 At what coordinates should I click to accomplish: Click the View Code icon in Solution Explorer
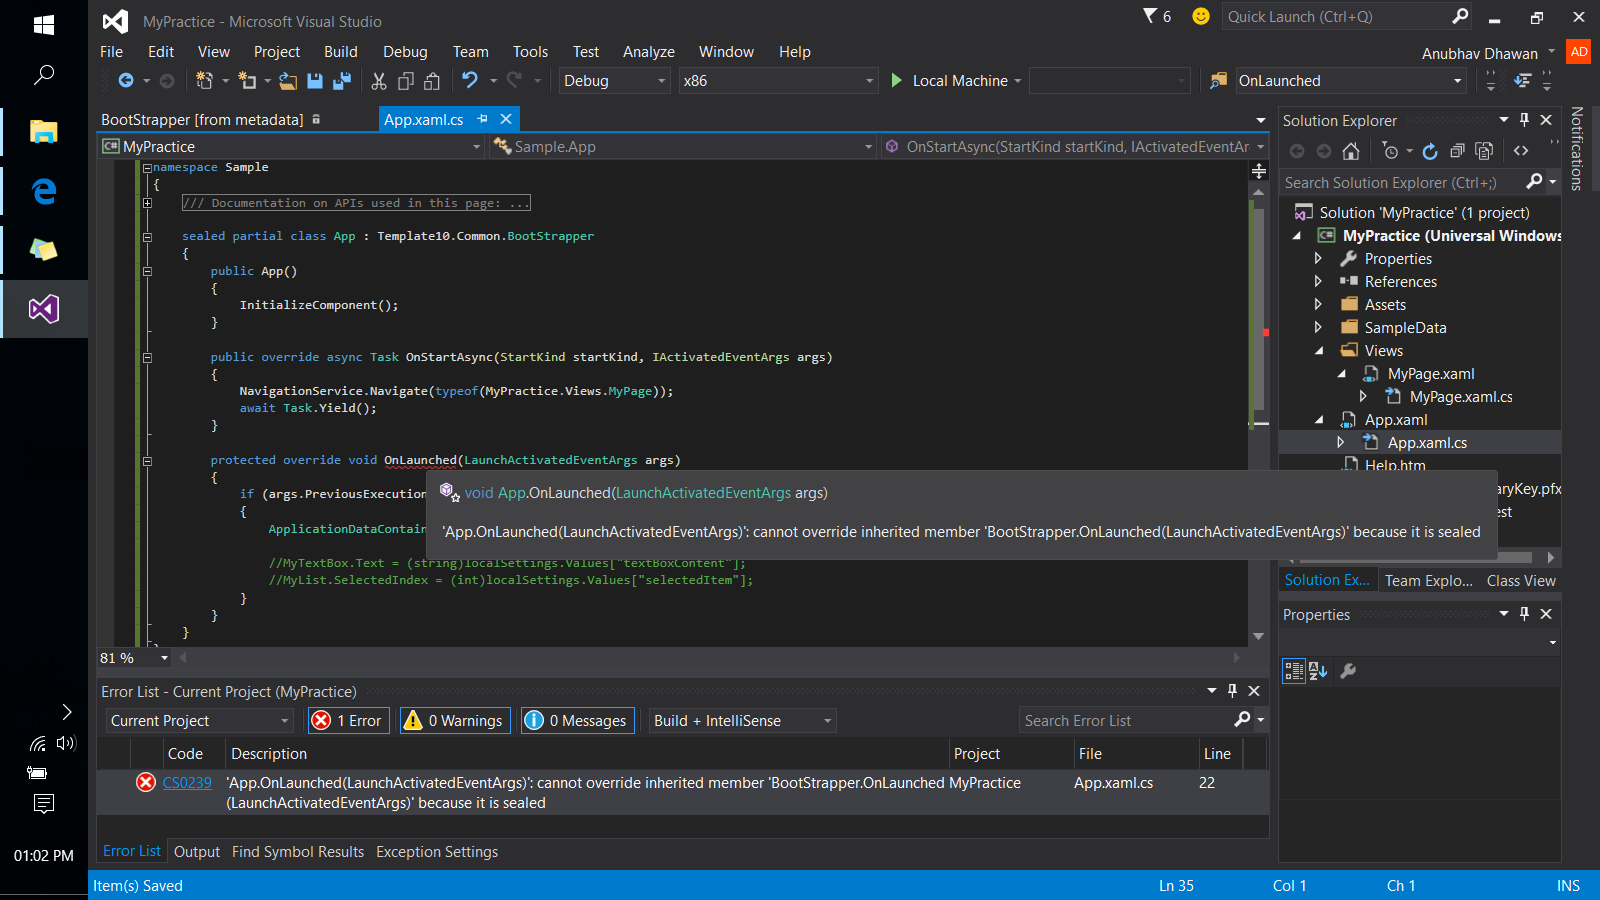[1521, 151]
